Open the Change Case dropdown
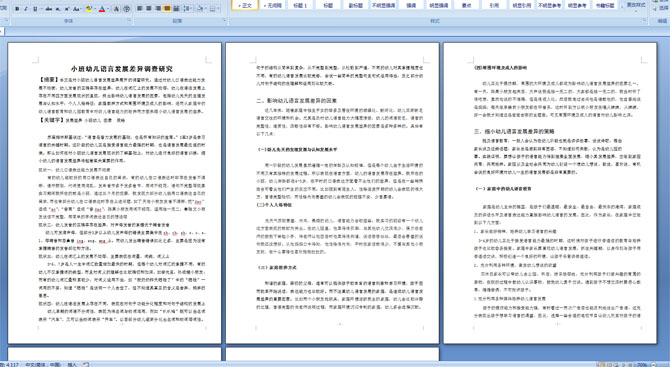 (77, 9)
